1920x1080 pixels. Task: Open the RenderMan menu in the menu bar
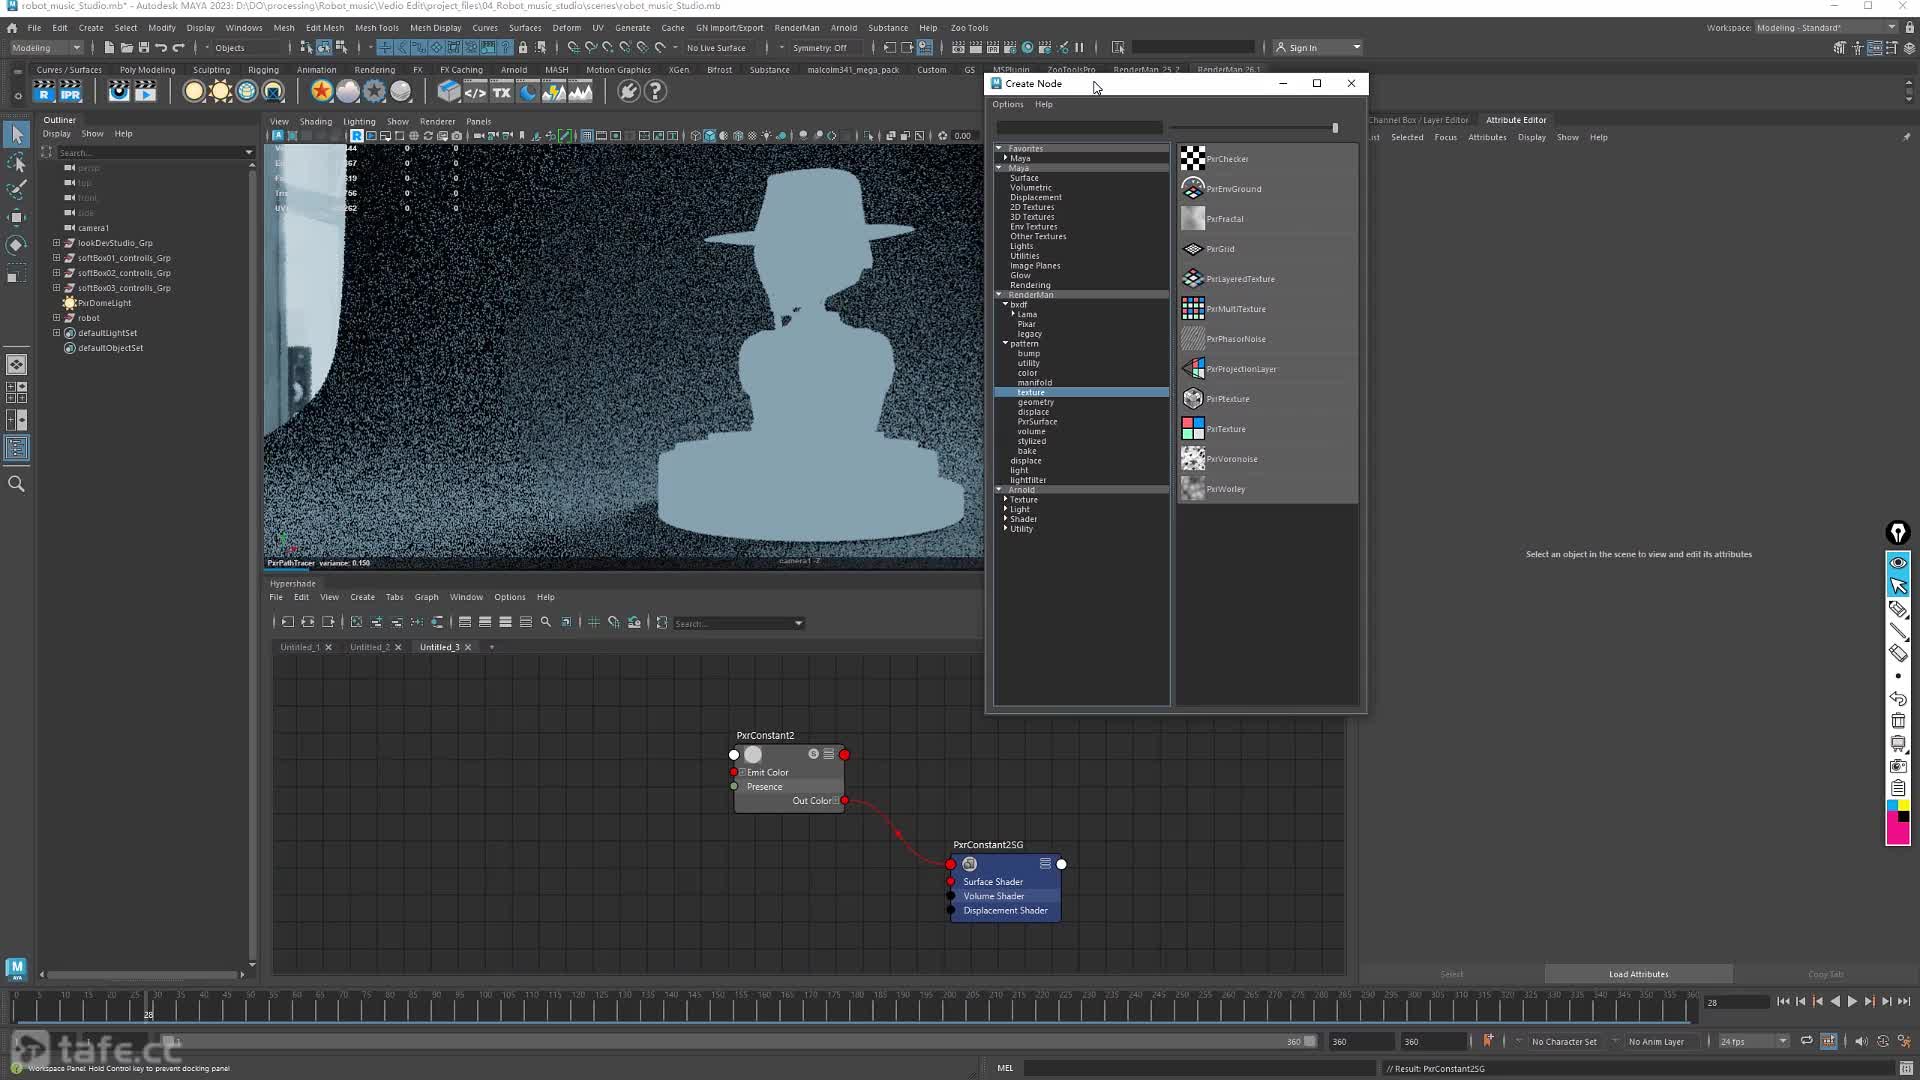(796, 28)
